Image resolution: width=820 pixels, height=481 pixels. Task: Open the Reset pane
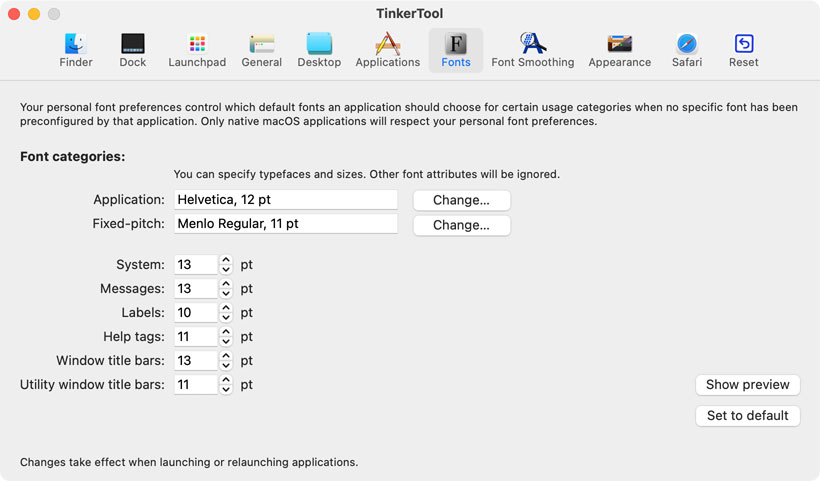(744, 51)
